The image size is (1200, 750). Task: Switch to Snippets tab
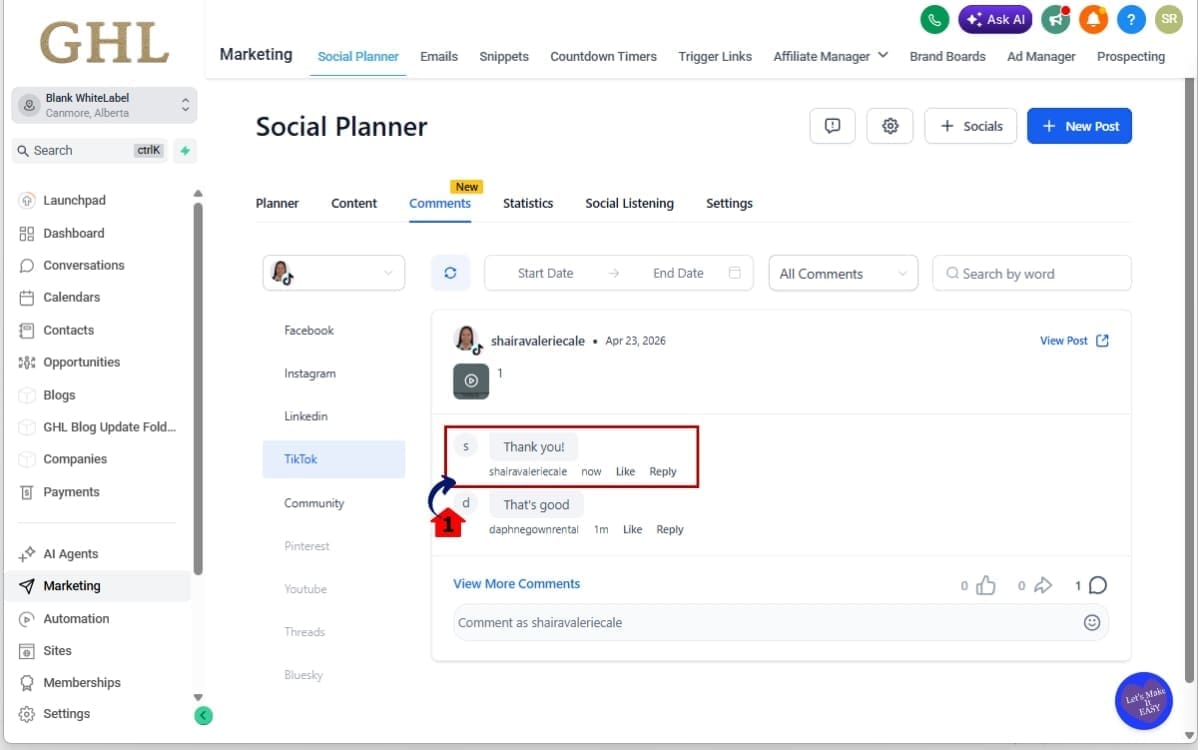504,56
